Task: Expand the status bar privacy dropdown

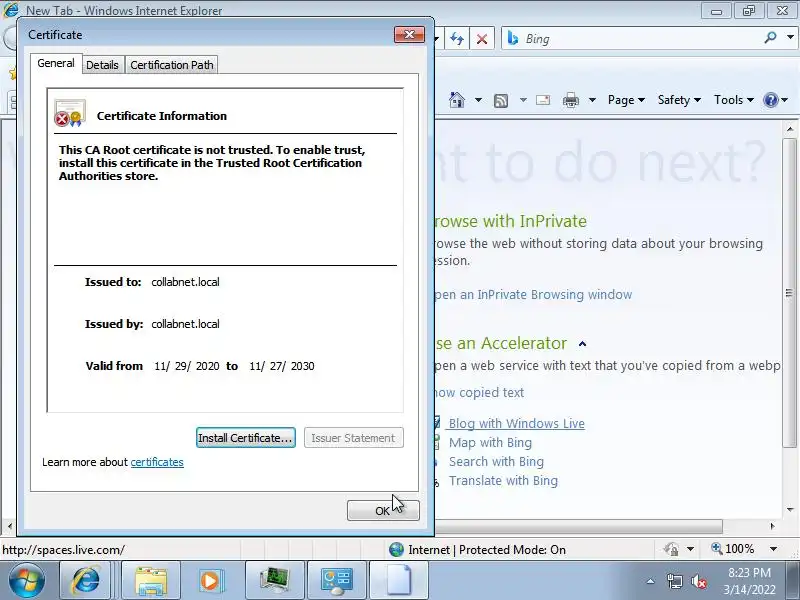Action: click(x=690, y=549)
